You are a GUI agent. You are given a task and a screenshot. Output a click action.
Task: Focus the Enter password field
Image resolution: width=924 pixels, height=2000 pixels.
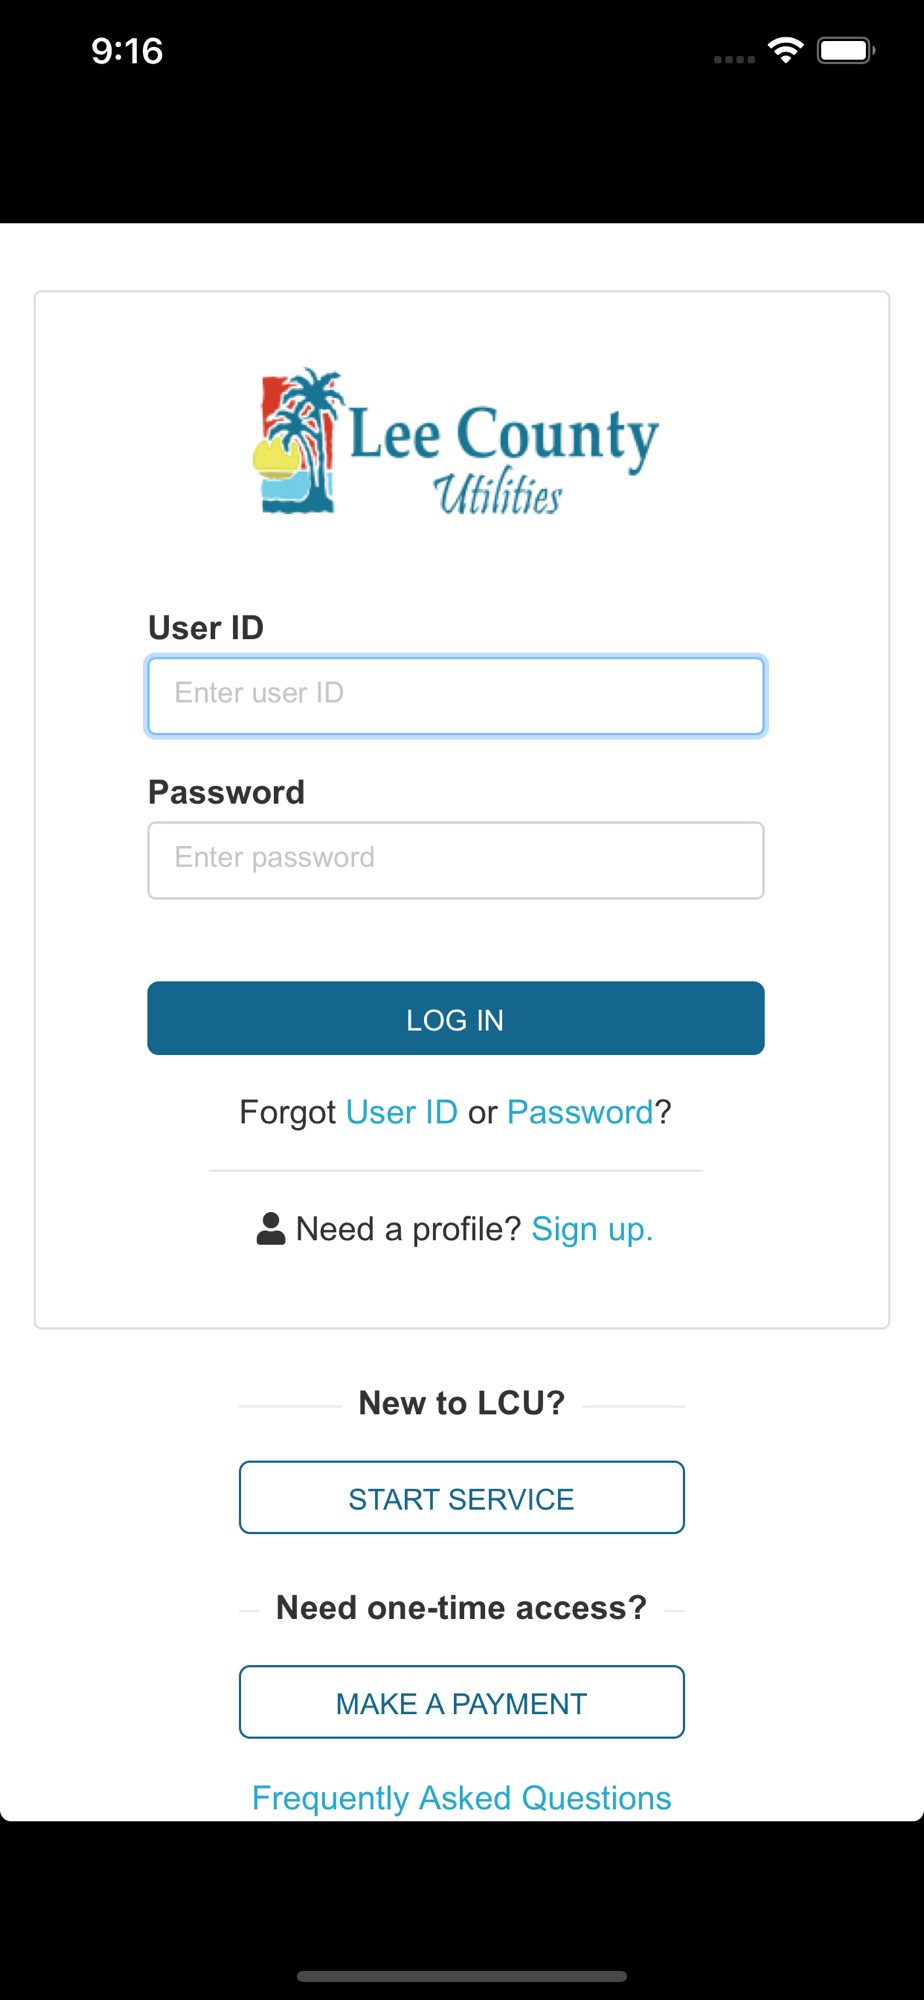pos(456,860)
